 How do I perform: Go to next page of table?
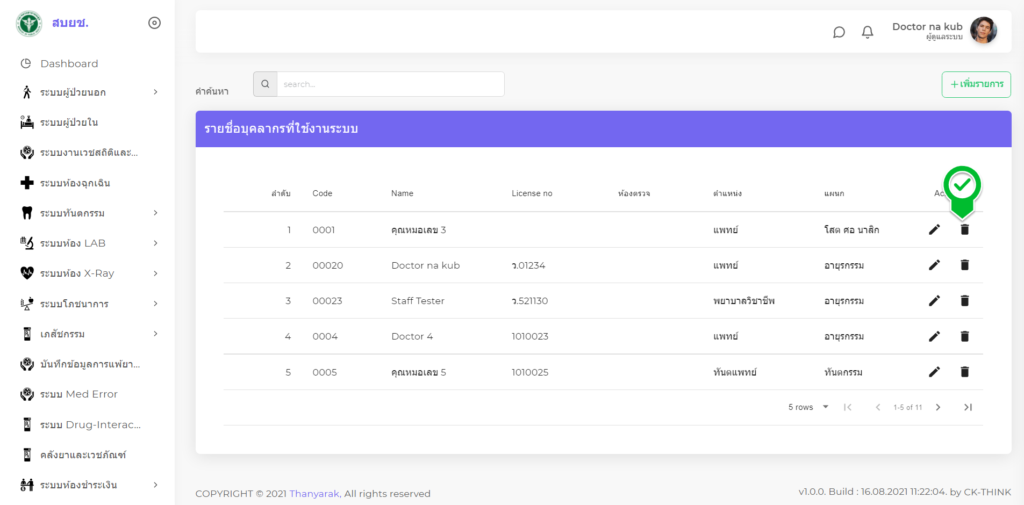(938, 407)
